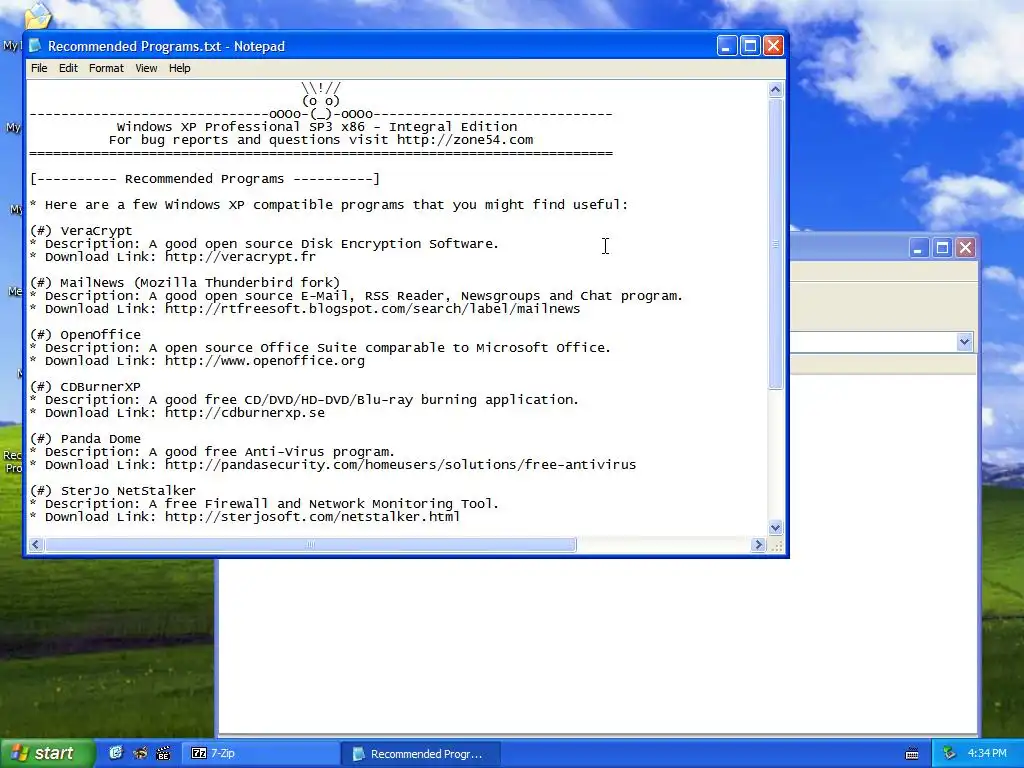This screenshot has width=1024, height=768.
Task: Click the "Recommended Programs" heading line
Action: 204,179
